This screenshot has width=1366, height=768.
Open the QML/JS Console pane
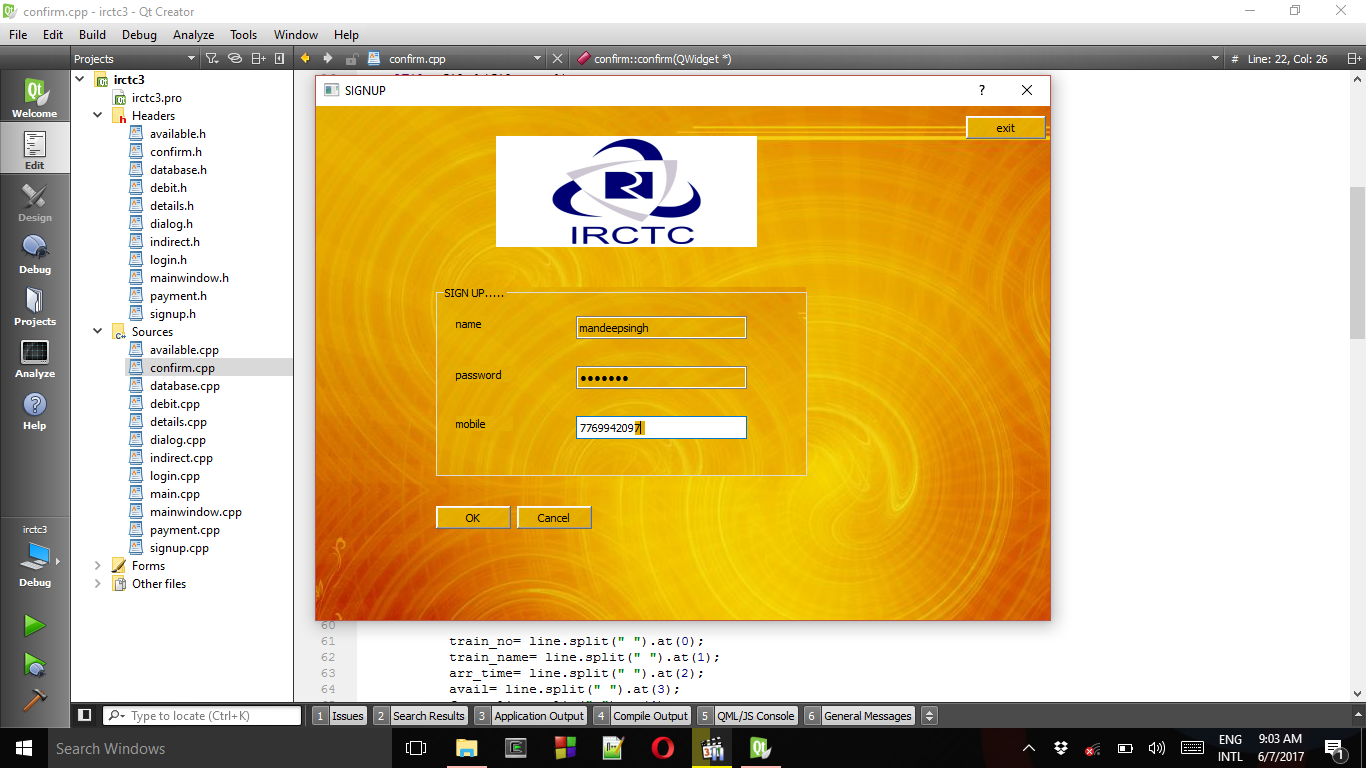748,716
